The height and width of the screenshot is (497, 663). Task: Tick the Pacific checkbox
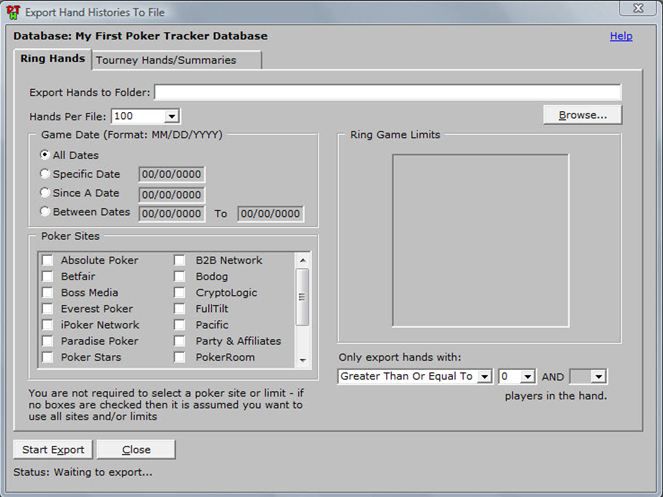point(179,325)
